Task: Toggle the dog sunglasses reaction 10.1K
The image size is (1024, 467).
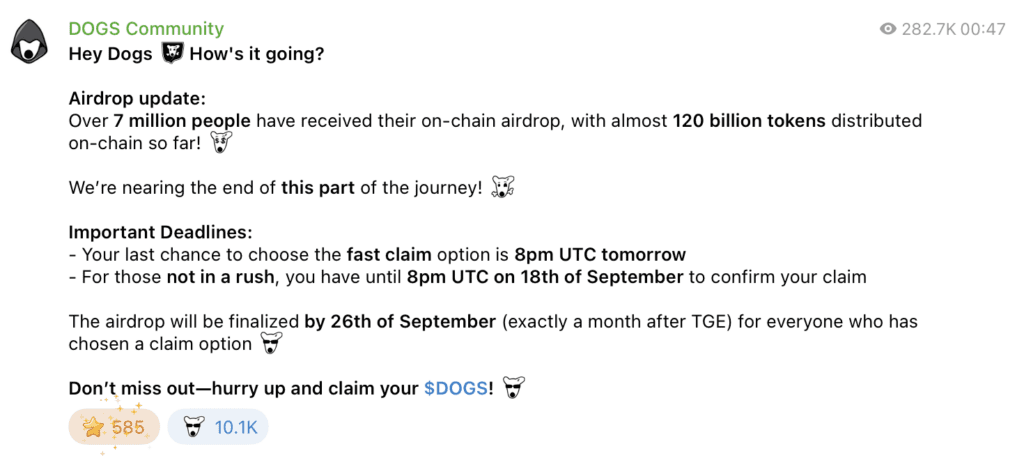Action: 218,427
